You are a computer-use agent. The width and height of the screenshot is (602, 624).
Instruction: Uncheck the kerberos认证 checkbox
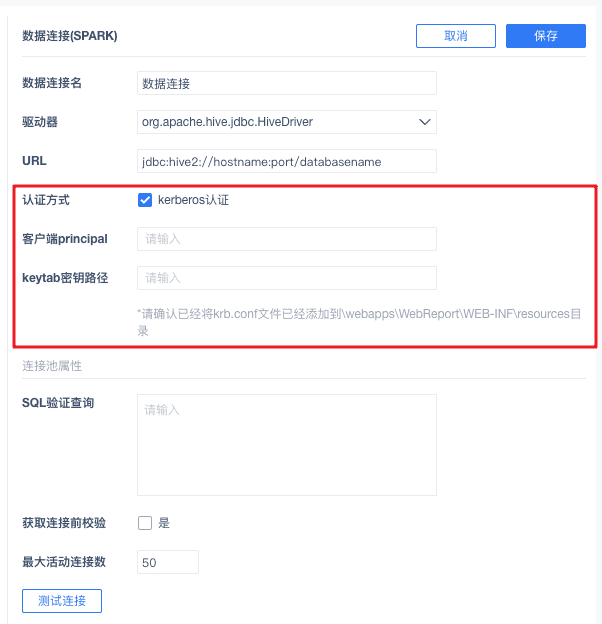[145, 200]
